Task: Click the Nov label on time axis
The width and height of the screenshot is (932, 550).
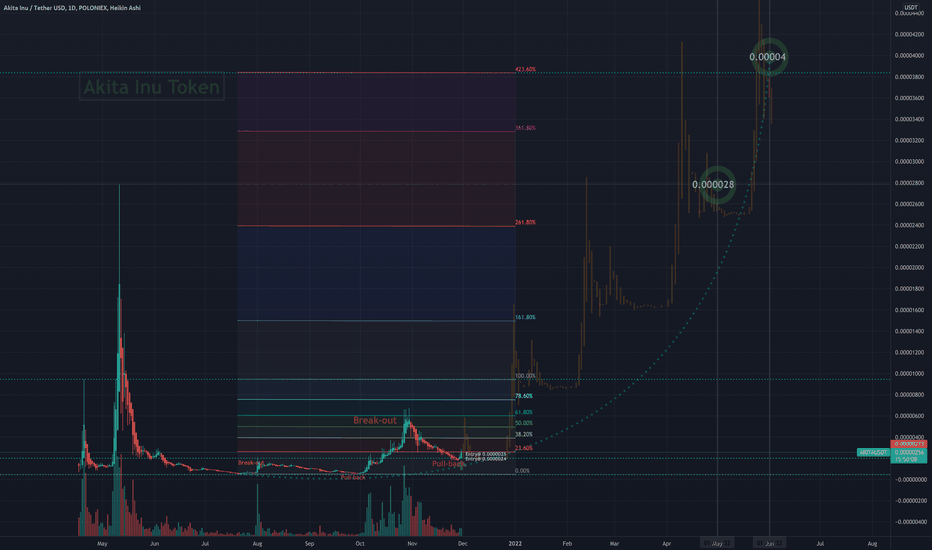Action: click(412, 543)
